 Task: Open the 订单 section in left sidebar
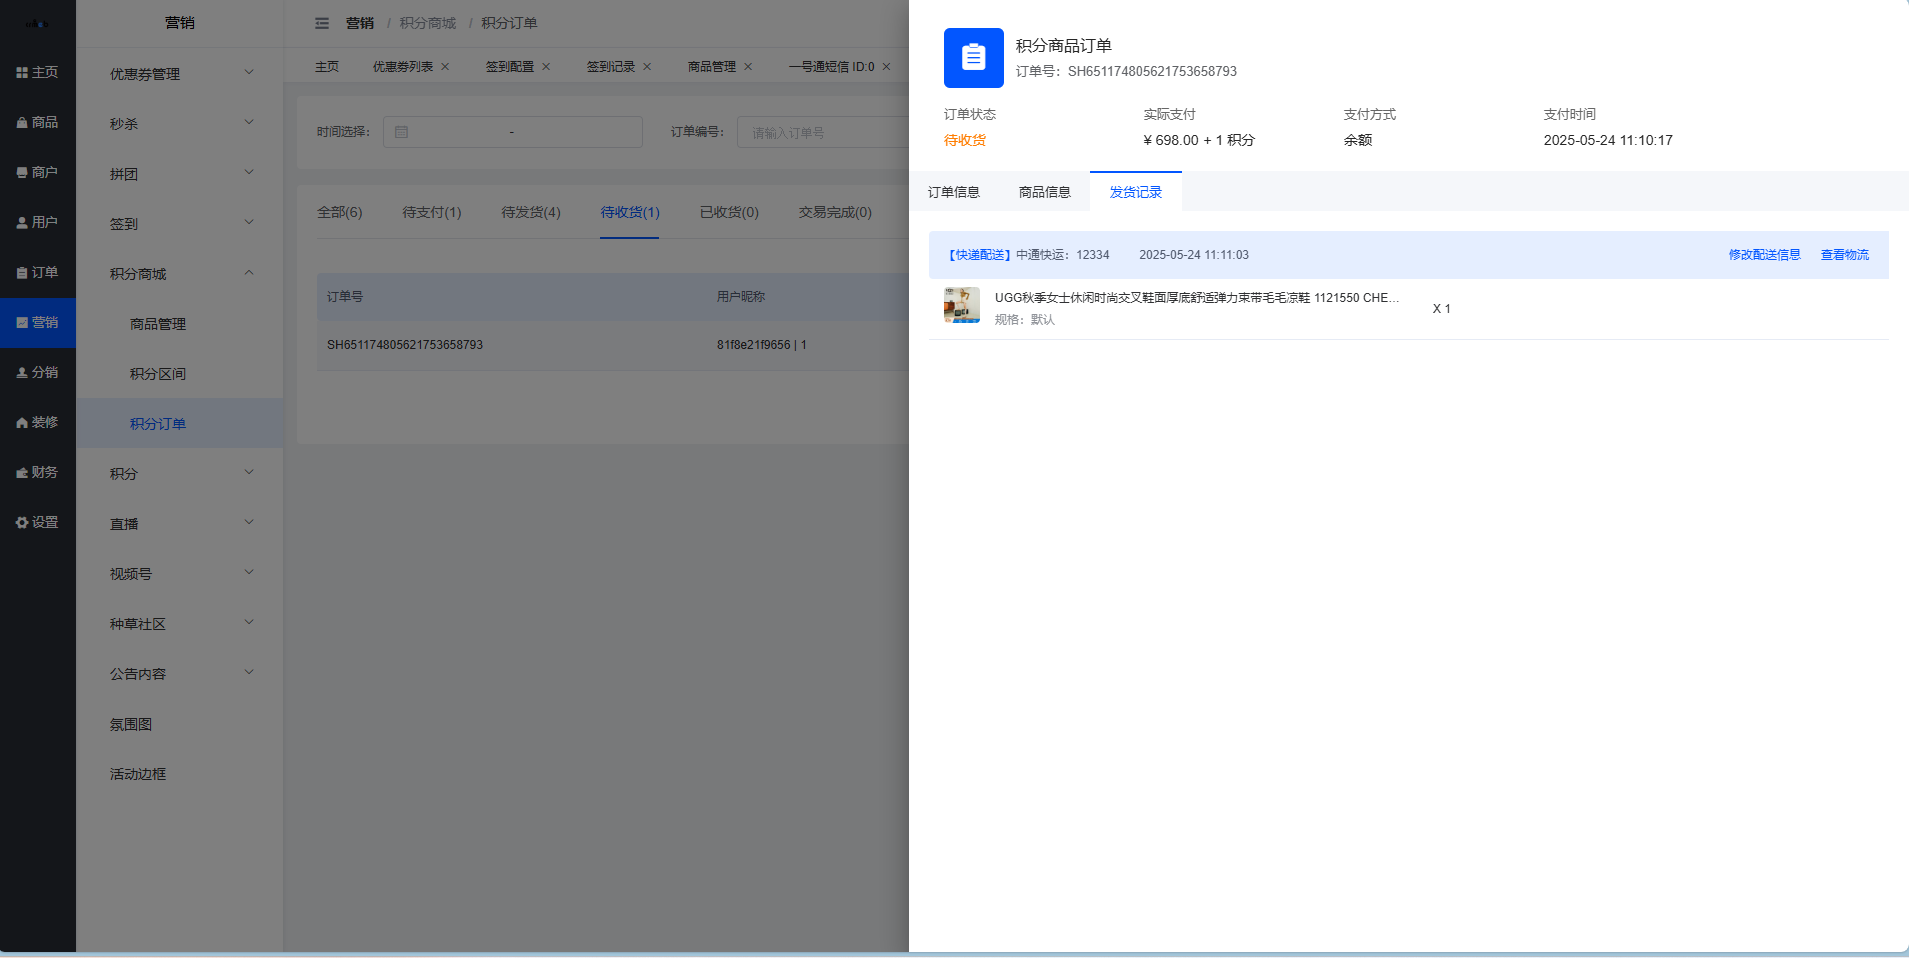(37, 272)
